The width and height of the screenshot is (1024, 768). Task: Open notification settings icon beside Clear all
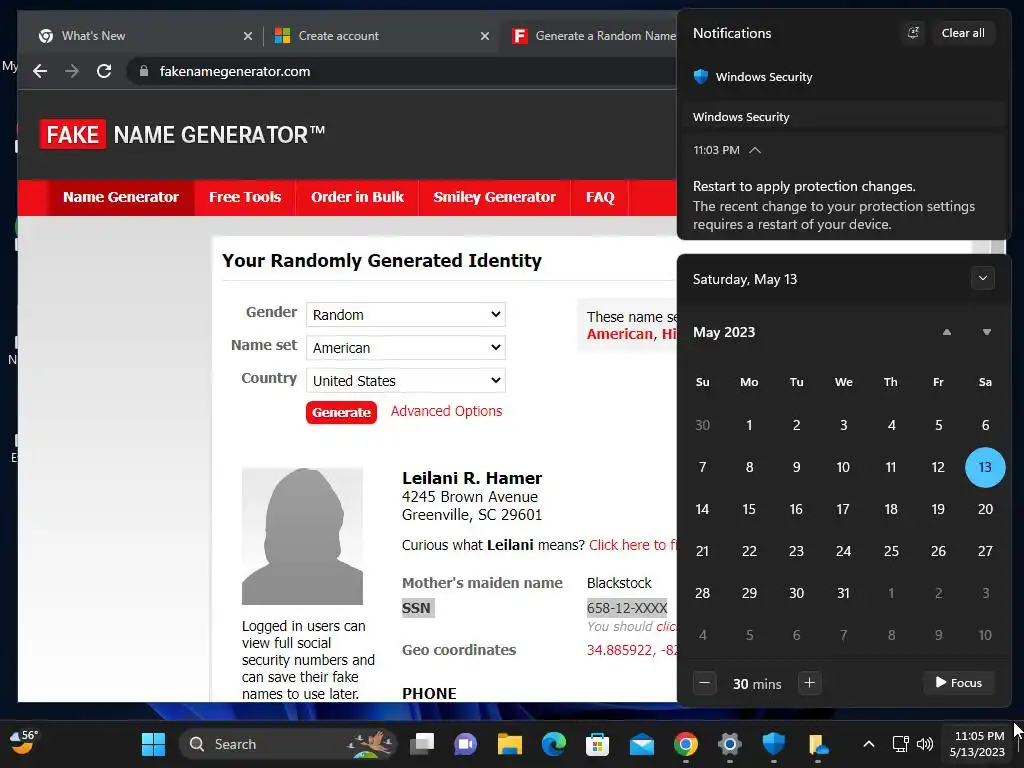click(913, 33)
